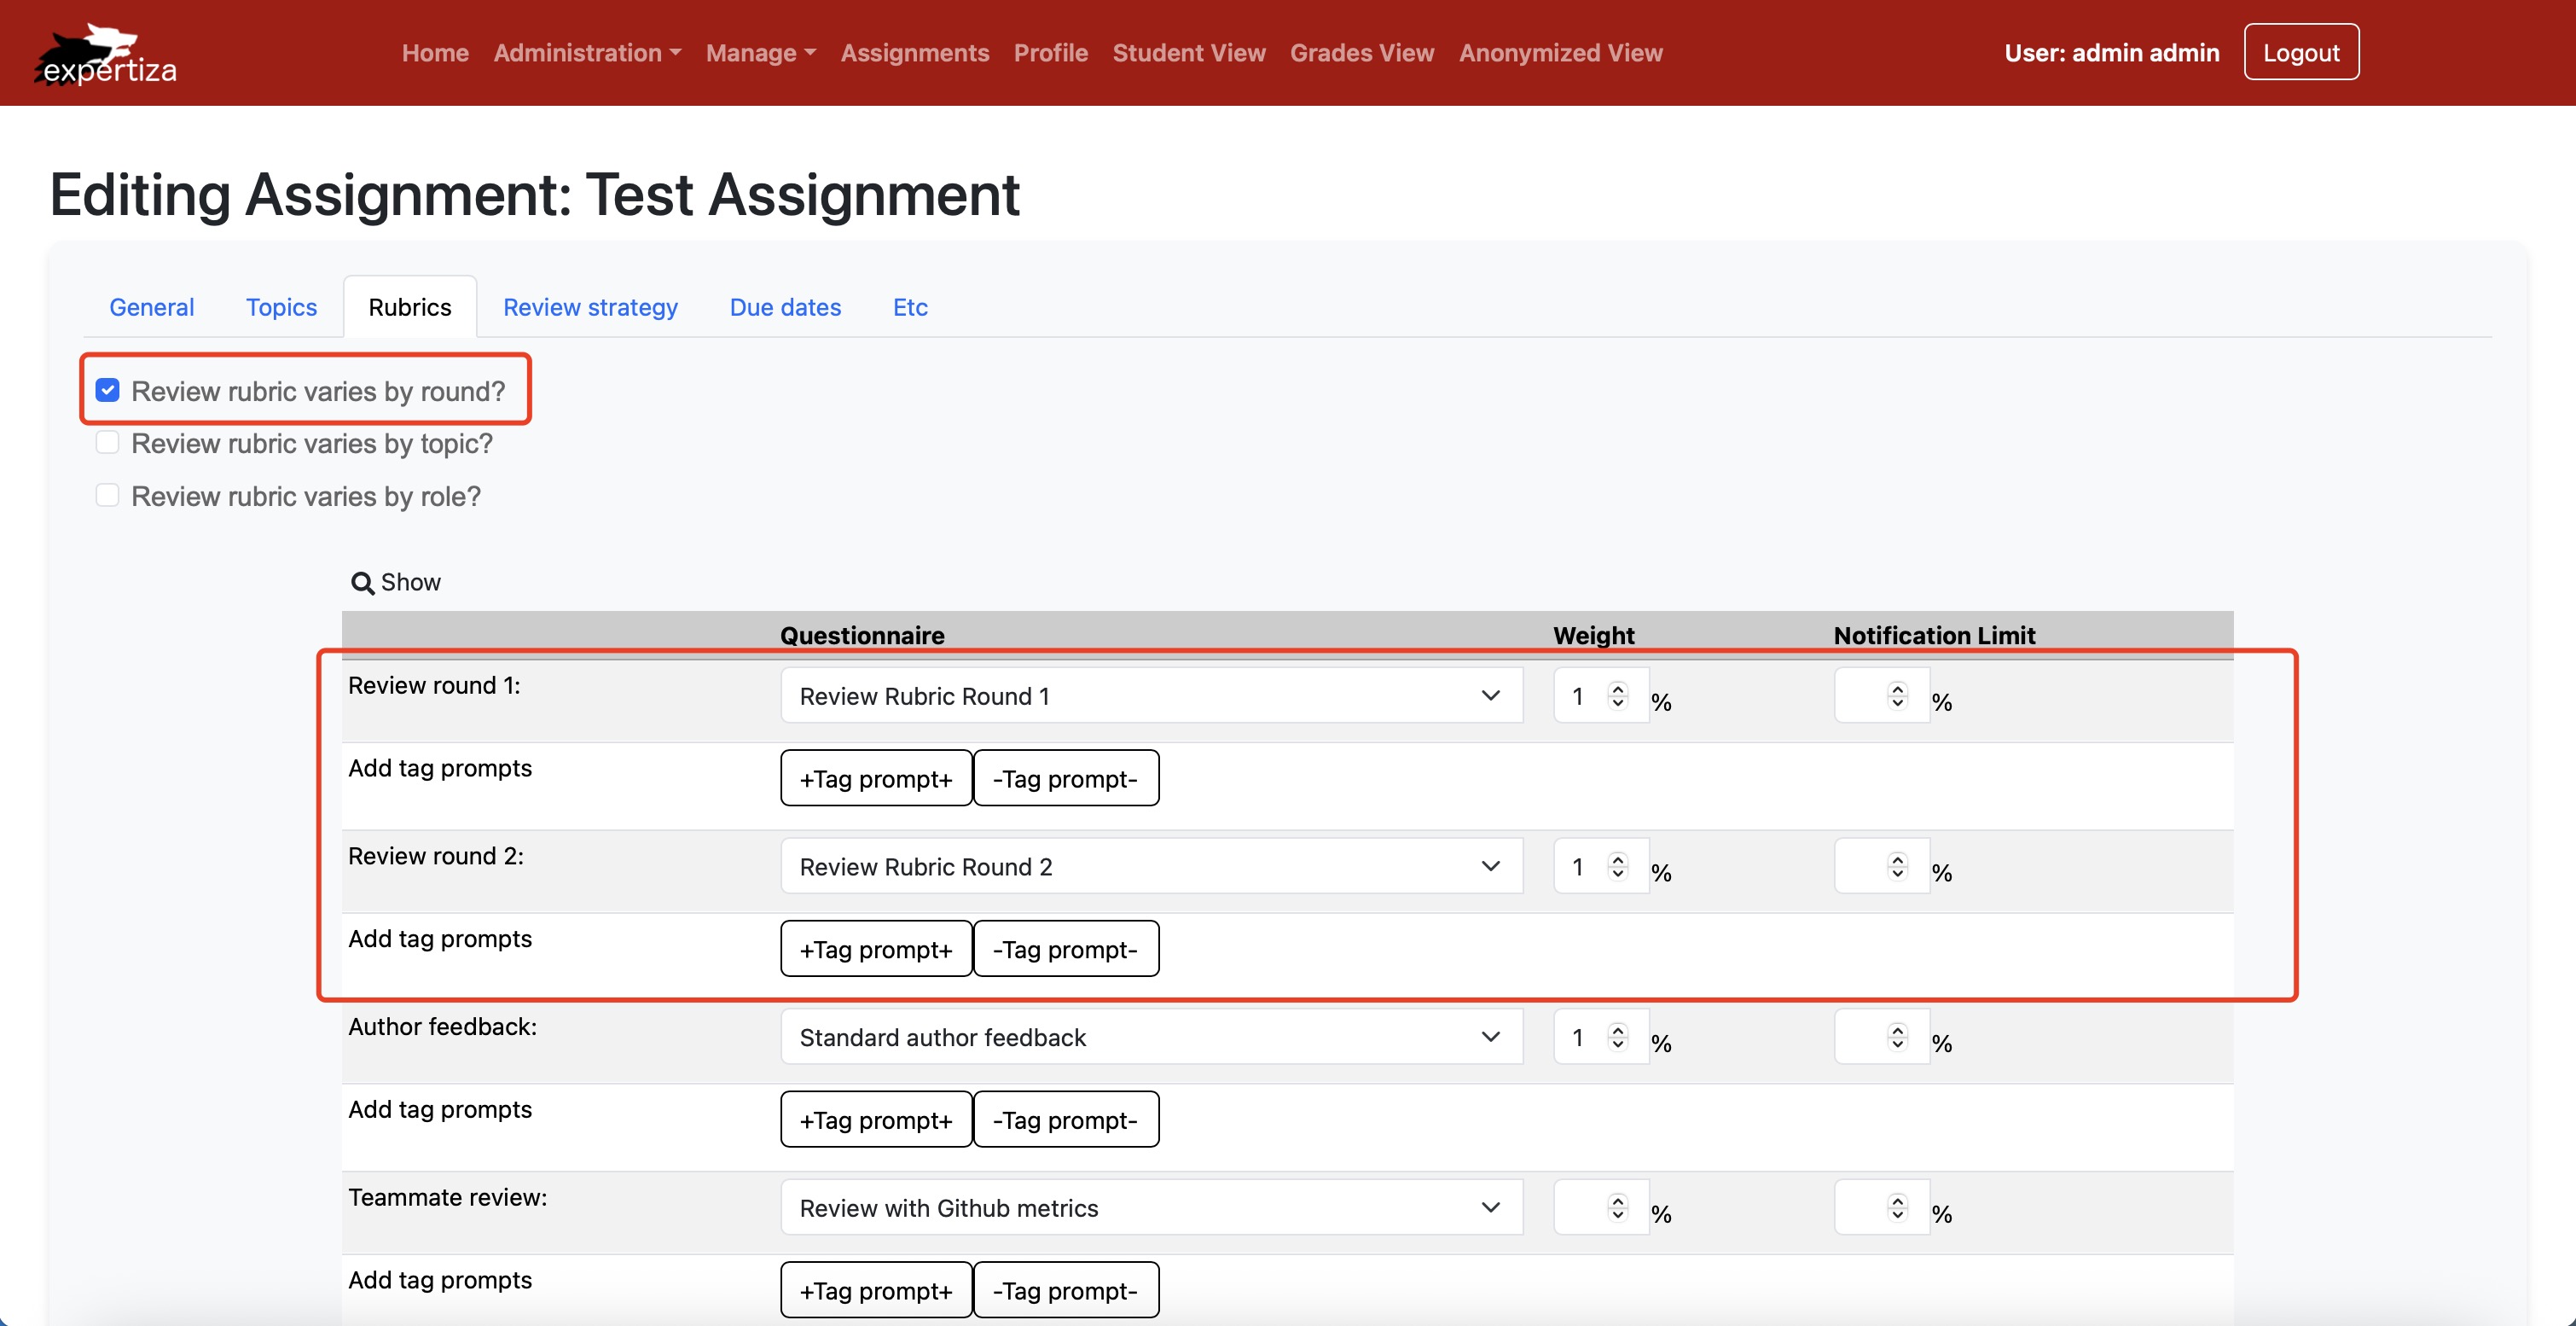2576x1326 pixels.
Task: Expand Author feedback questionnaire dropdown
Action: click(1150, 1037)
